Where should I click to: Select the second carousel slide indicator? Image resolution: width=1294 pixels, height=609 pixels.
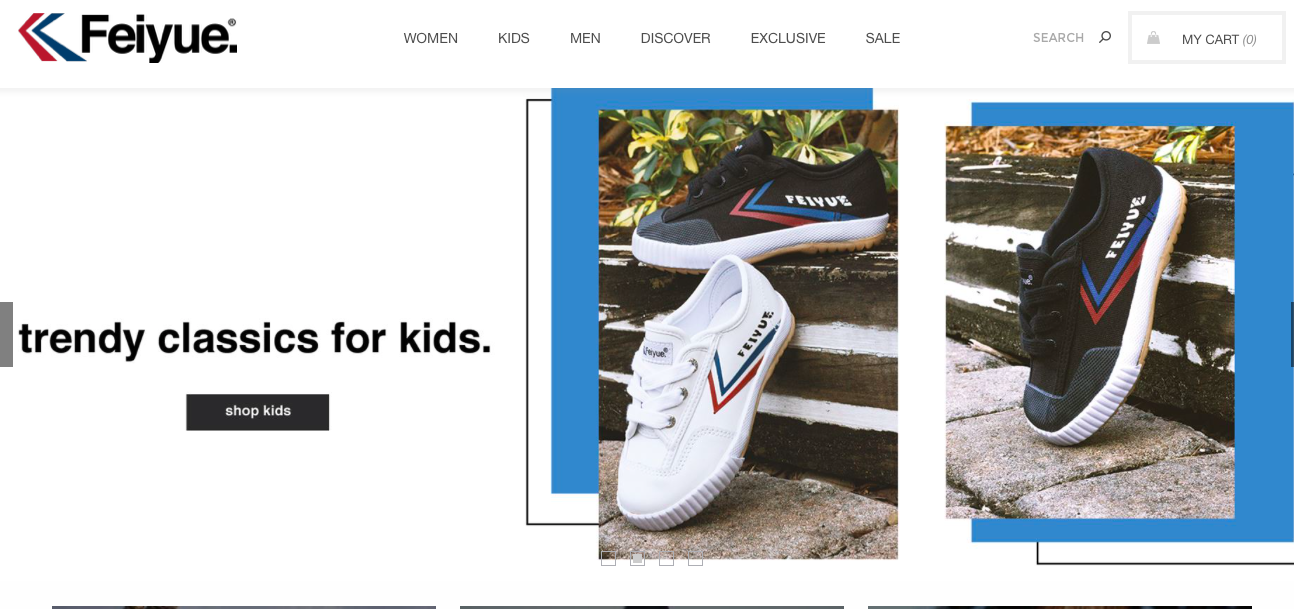point(637,558)
